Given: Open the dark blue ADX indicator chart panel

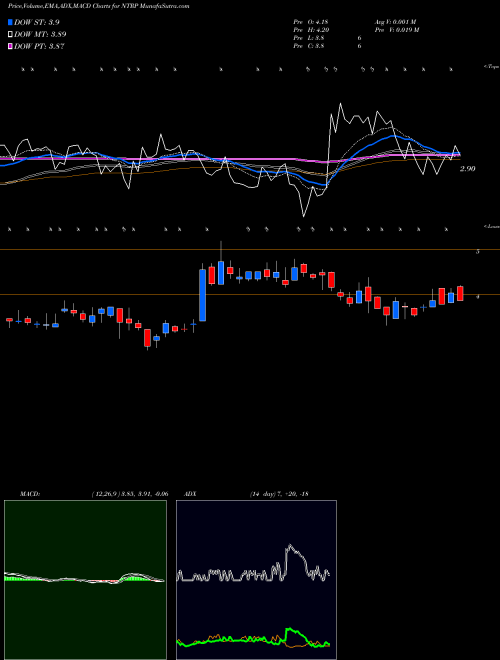Looking at the screenshot, I should (256, 580).
